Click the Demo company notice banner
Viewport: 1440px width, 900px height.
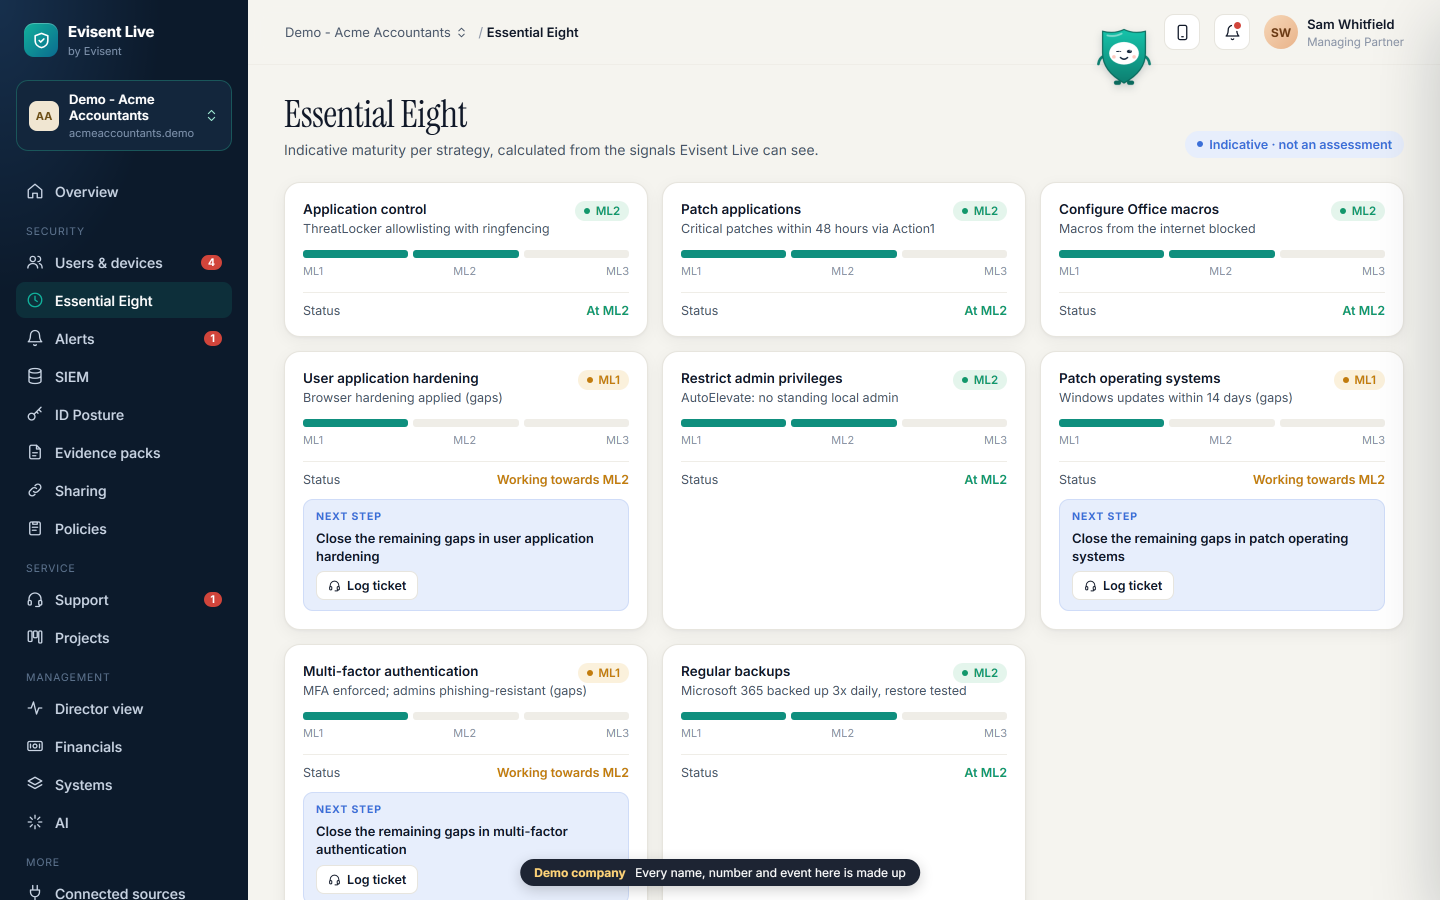point(720,873)
